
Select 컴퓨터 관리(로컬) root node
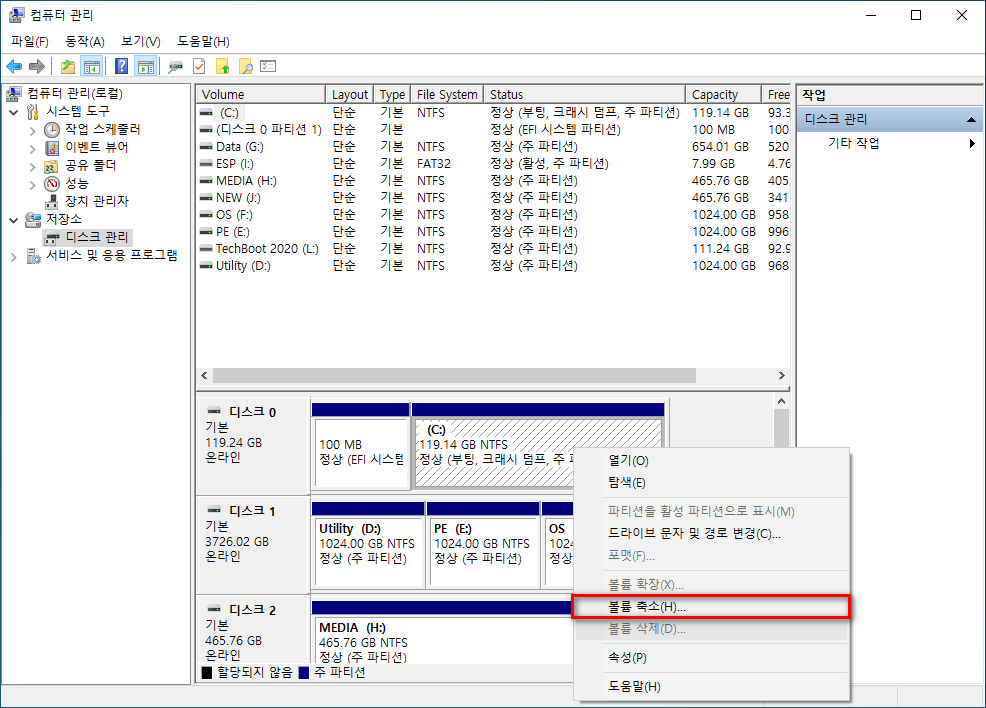[x=75, y=94]
